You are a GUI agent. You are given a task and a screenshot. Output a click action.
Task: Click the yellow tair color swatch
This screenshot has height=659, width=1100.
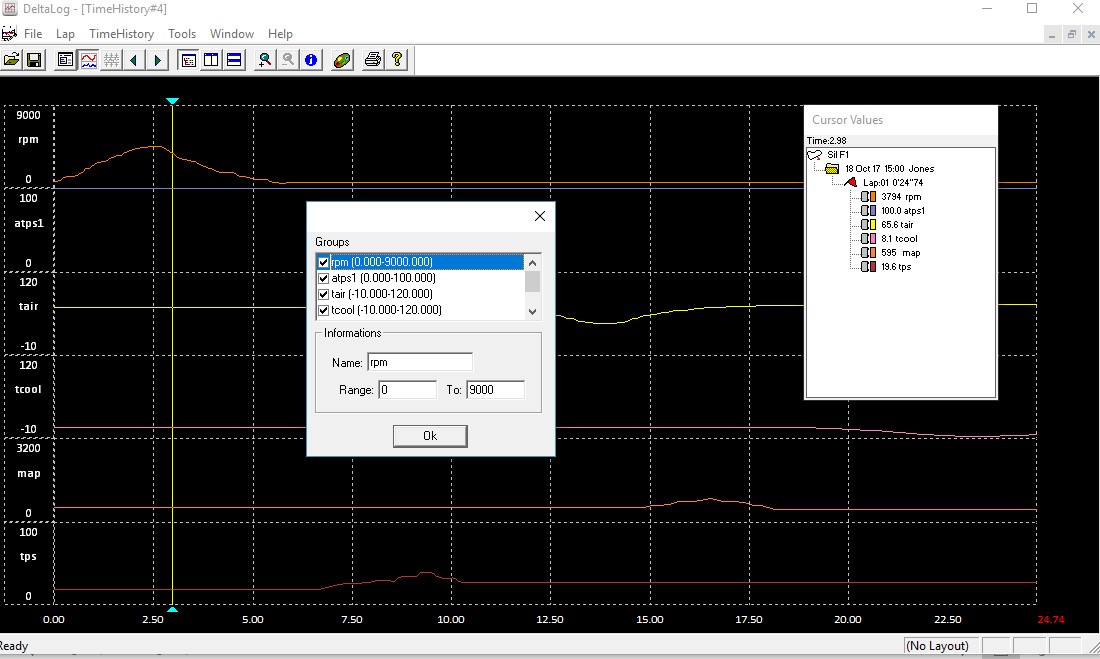point(873,225)
